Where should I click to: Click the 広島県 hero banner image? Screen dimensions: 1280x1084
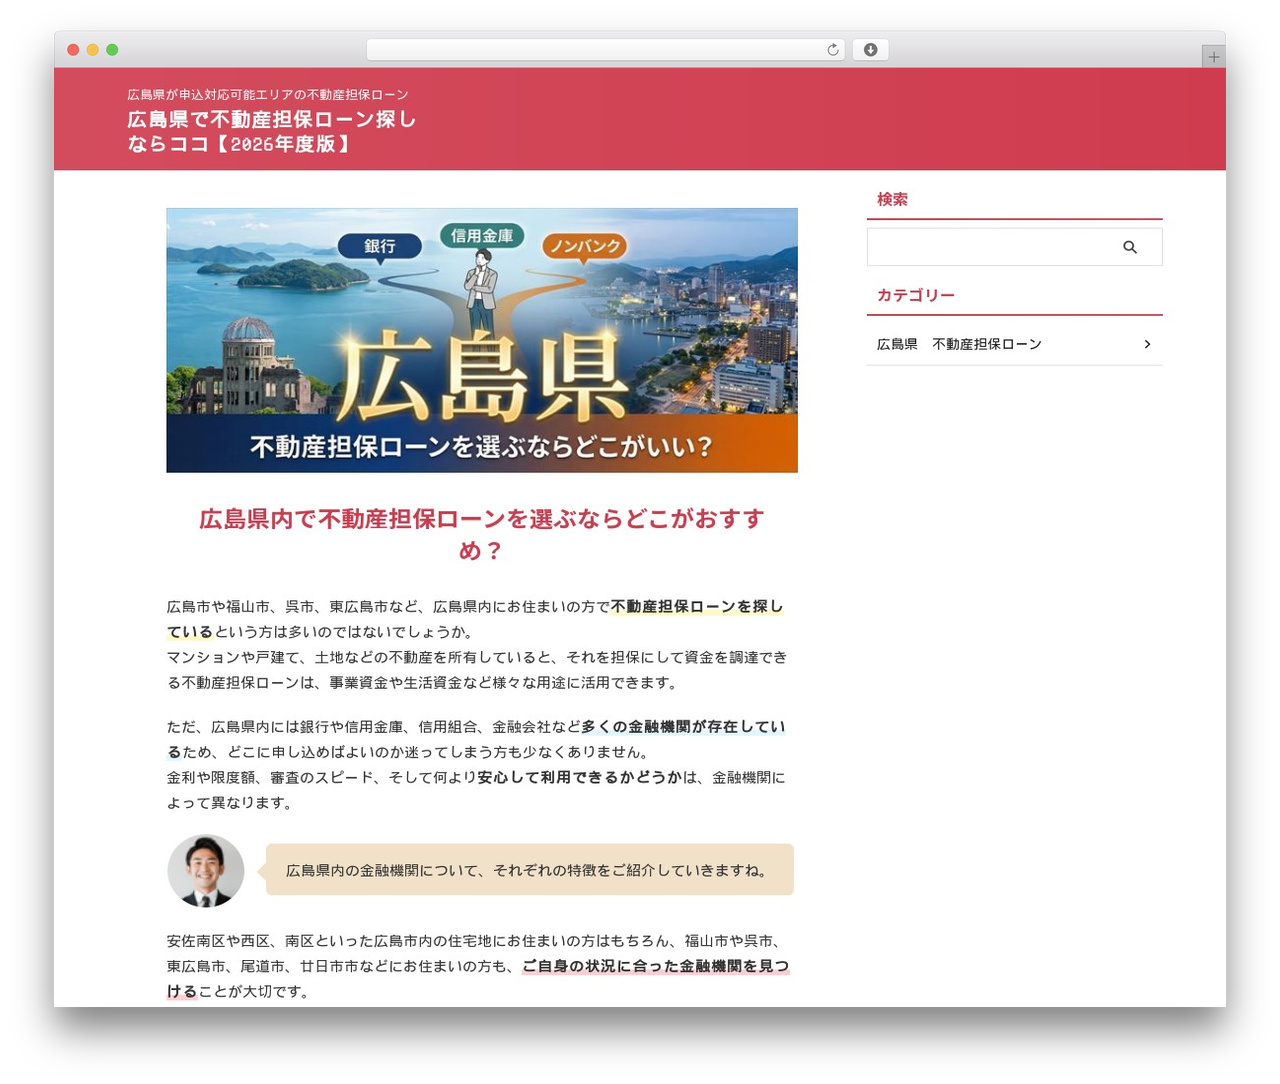[482, 340]
